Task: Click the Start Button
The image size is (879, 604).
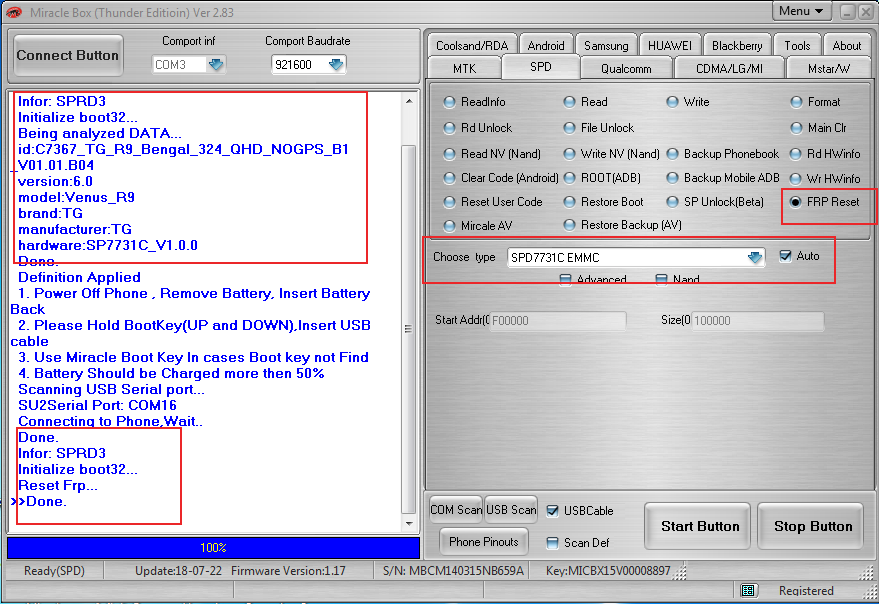Action: click(699, 526)
